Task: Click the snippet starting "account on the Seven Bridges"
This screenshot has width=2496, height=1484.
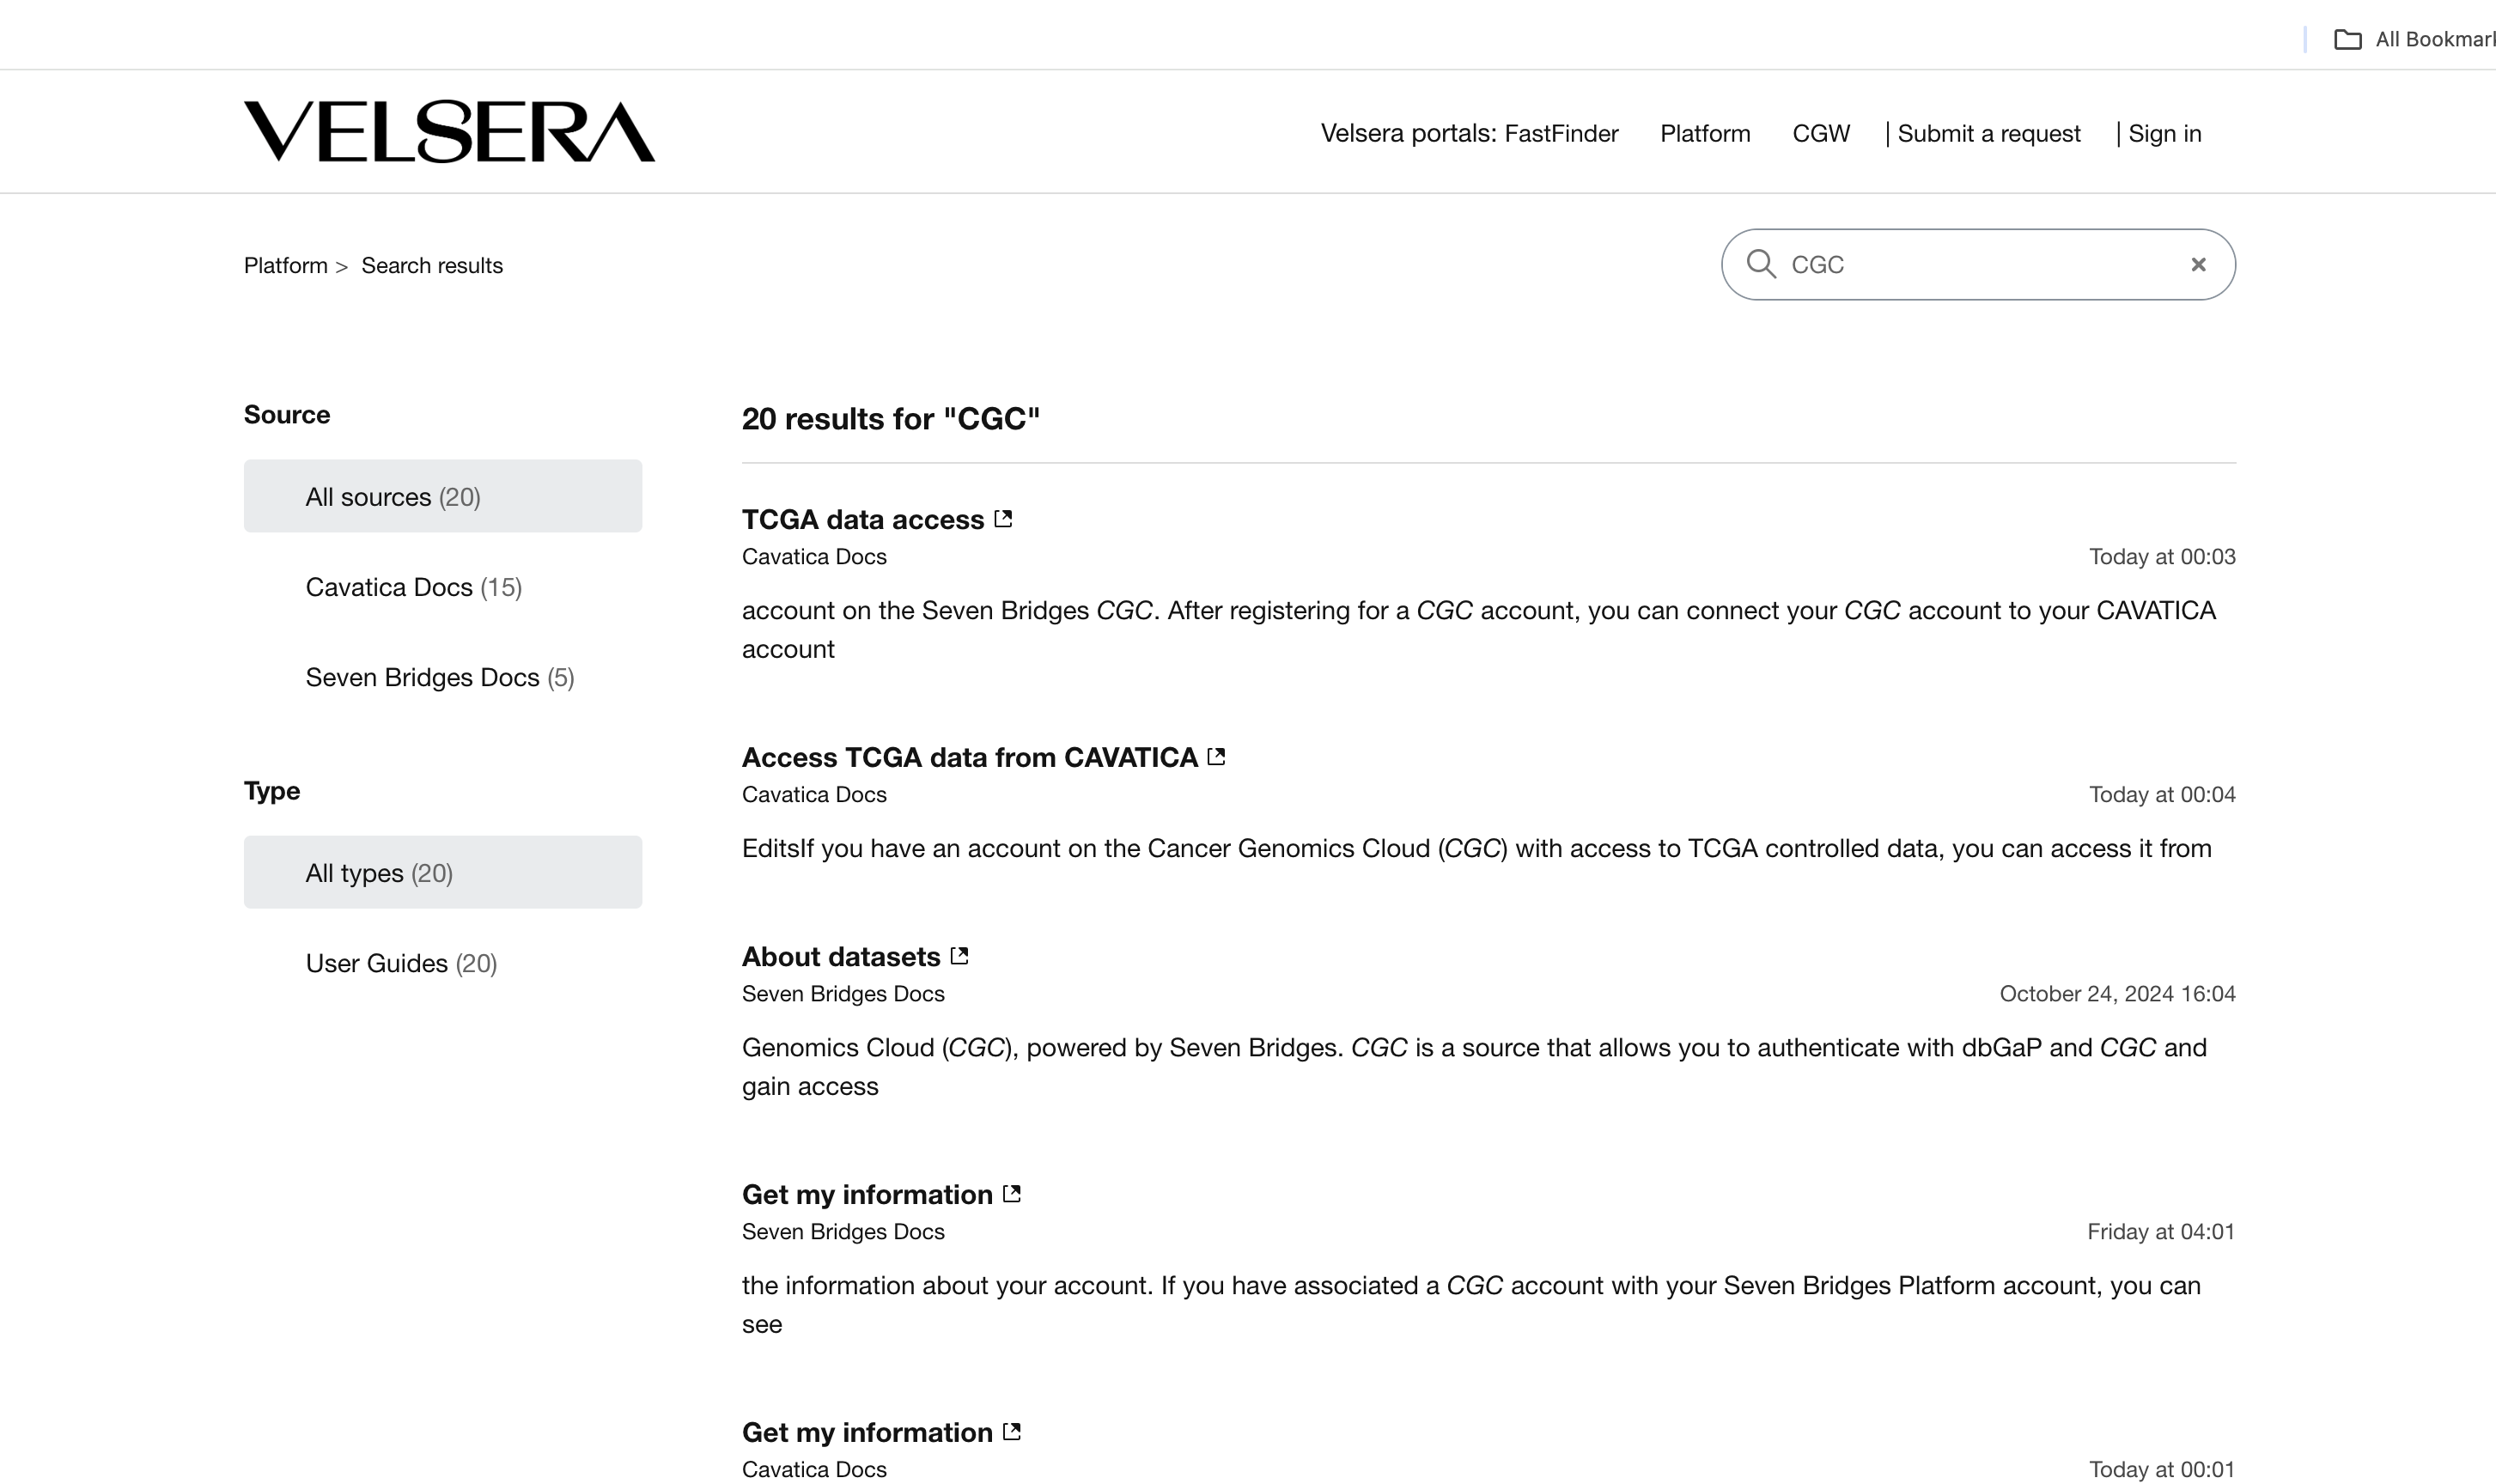Action: pos(1479,629)
